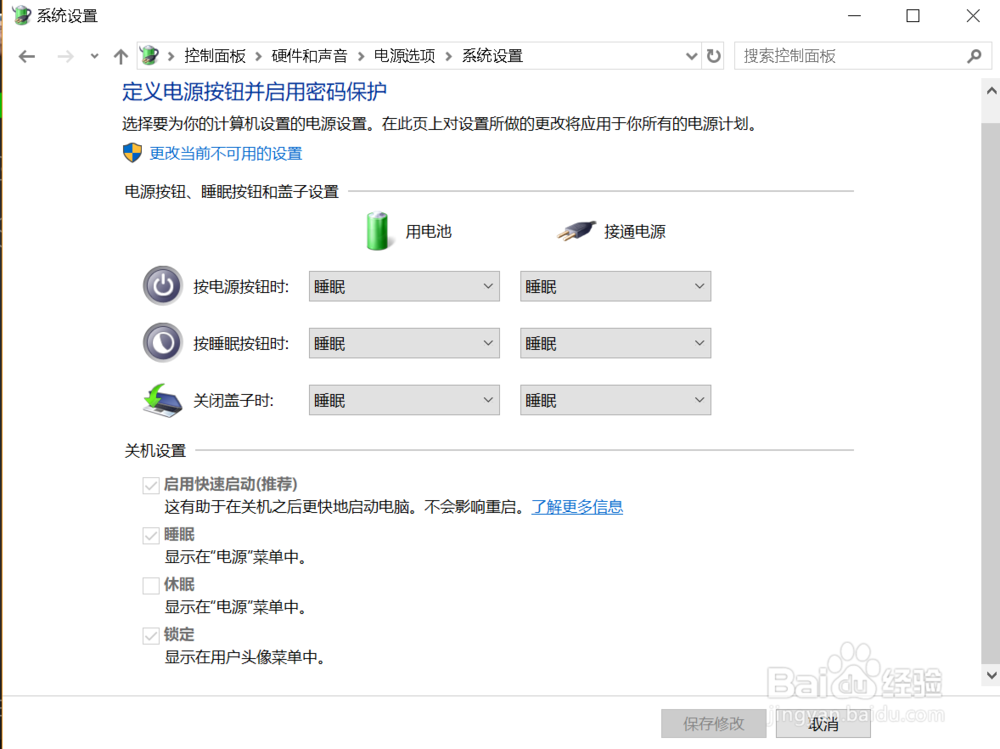
Task: Click 系统设置 breadcrumb
Action: (492, 56)
